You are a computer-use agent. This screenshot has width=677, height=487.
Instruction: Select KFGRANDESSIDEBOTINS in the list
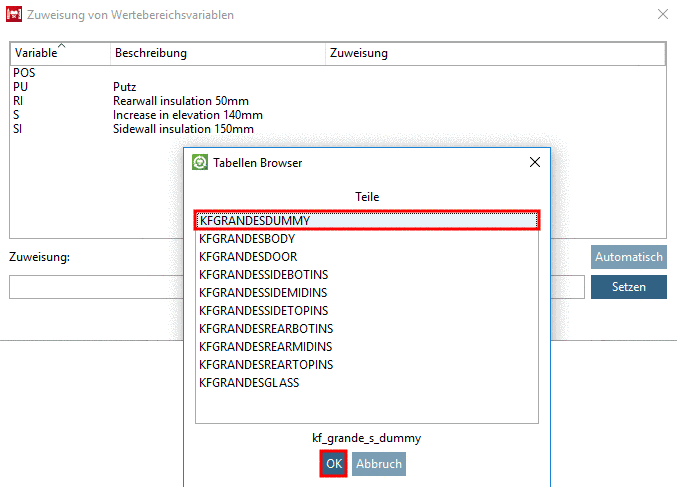[x=367, y=275]
